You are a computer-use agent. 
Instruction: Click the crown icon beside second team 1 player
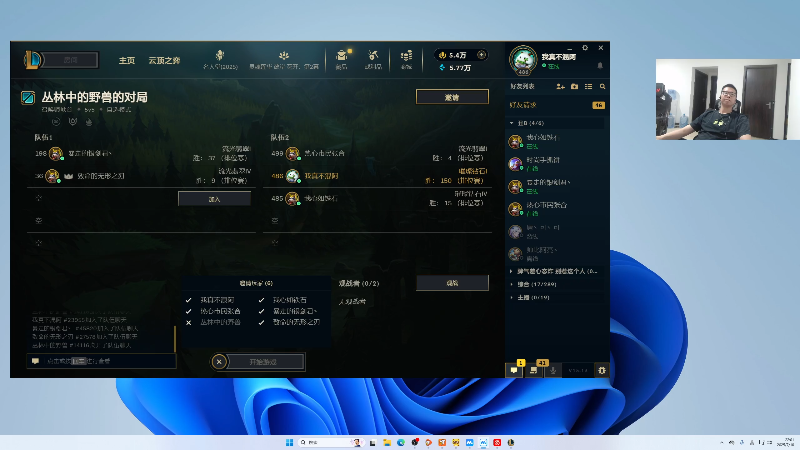click(x=68, y=176)
